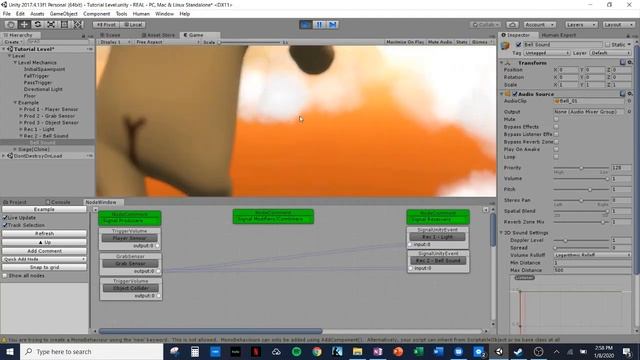The image size is (640, 360).
Task: Open the Windows Start menu
Action: point(10,351)
